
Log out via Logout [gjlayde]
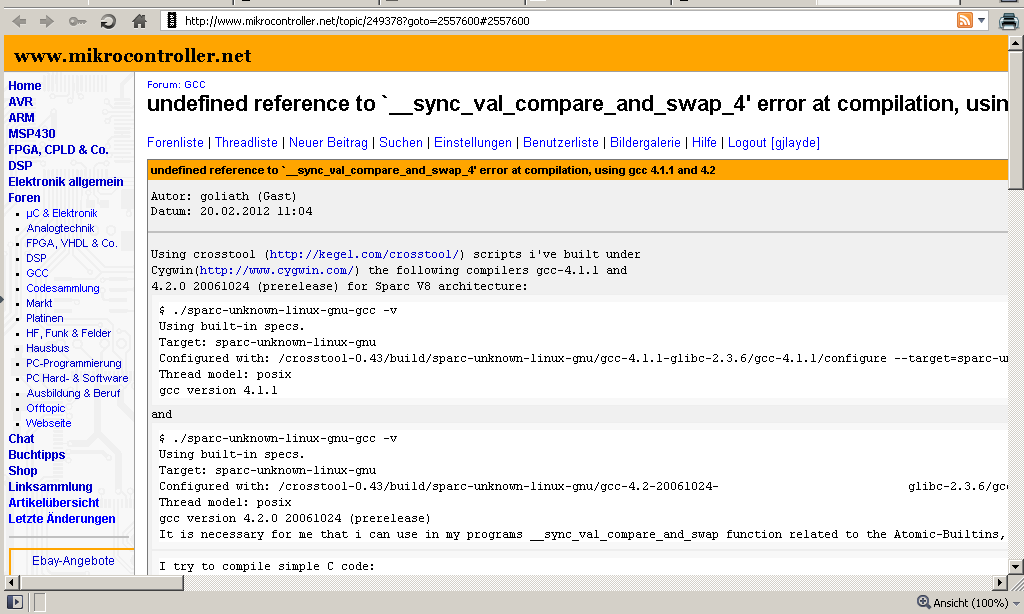click(x=774, y=143)
